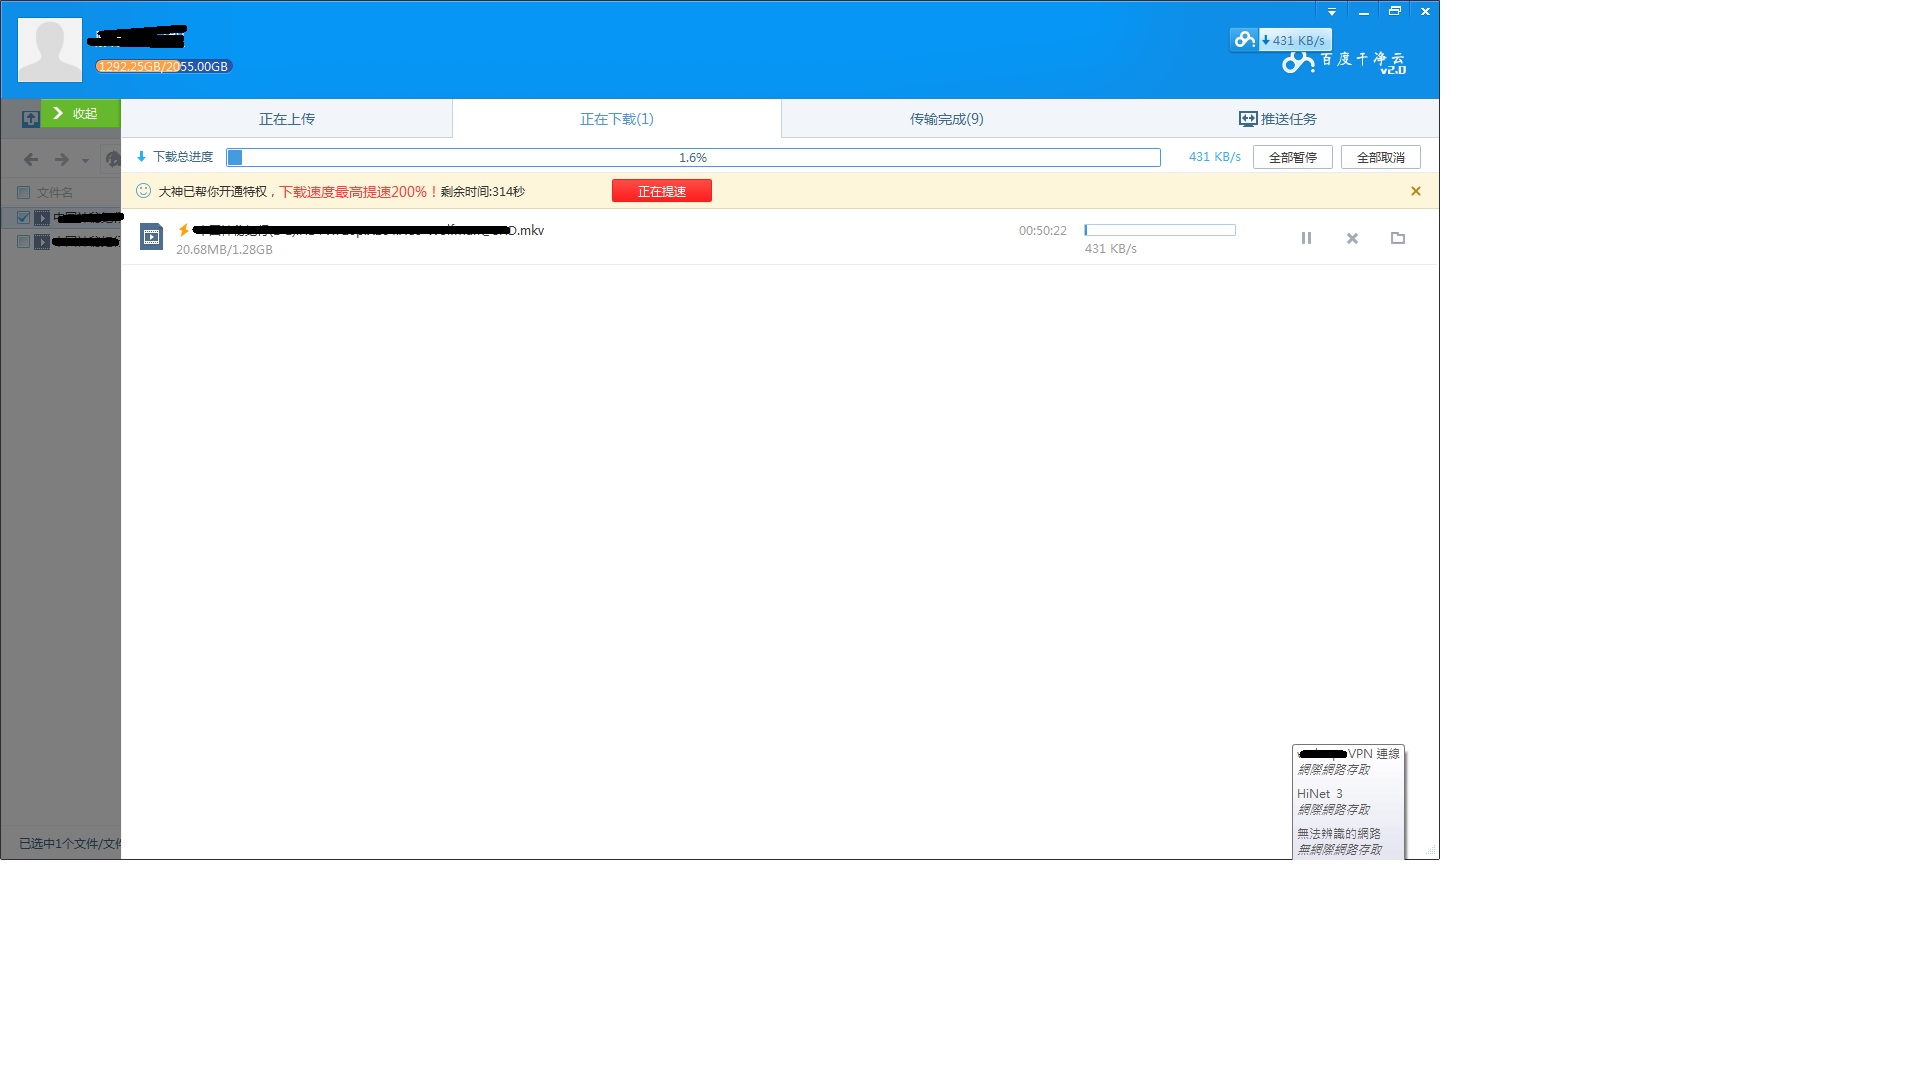This screenshot has width=1920, height=1080.
Task: Uncheck the first checked file row checkbox
Action: 23,217
